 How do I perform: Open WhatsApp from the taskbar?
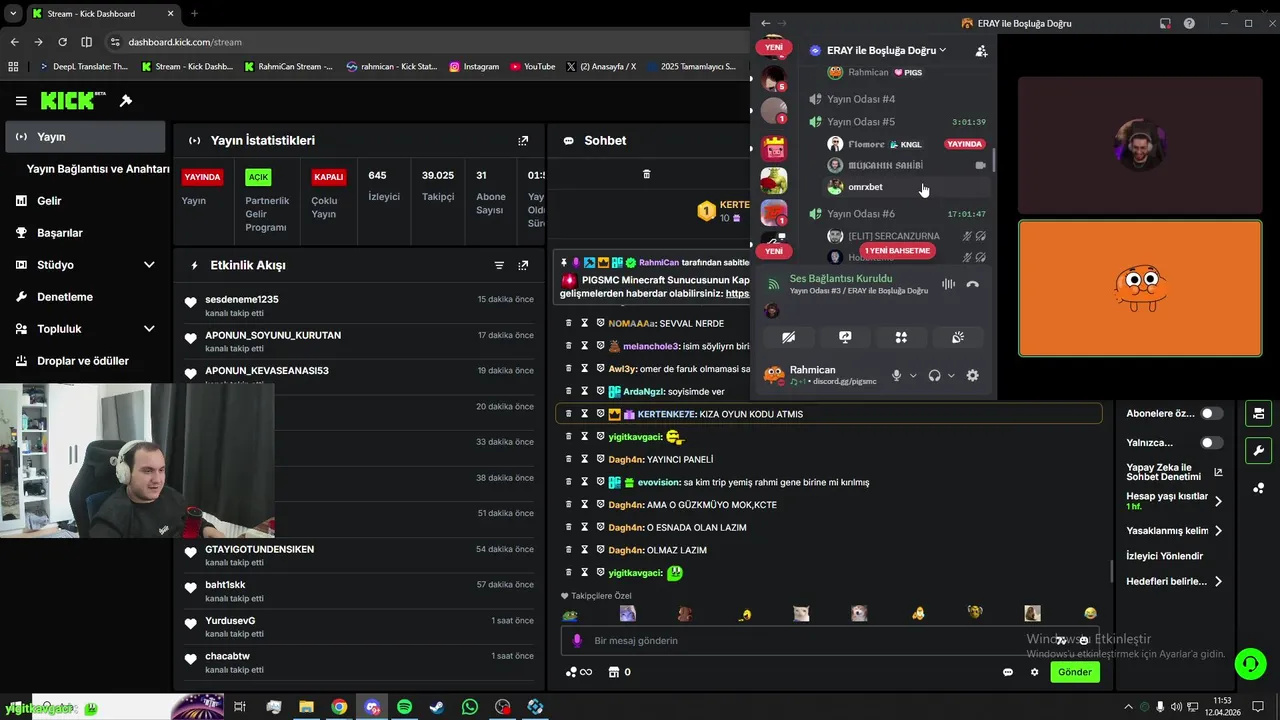point(470,707)
